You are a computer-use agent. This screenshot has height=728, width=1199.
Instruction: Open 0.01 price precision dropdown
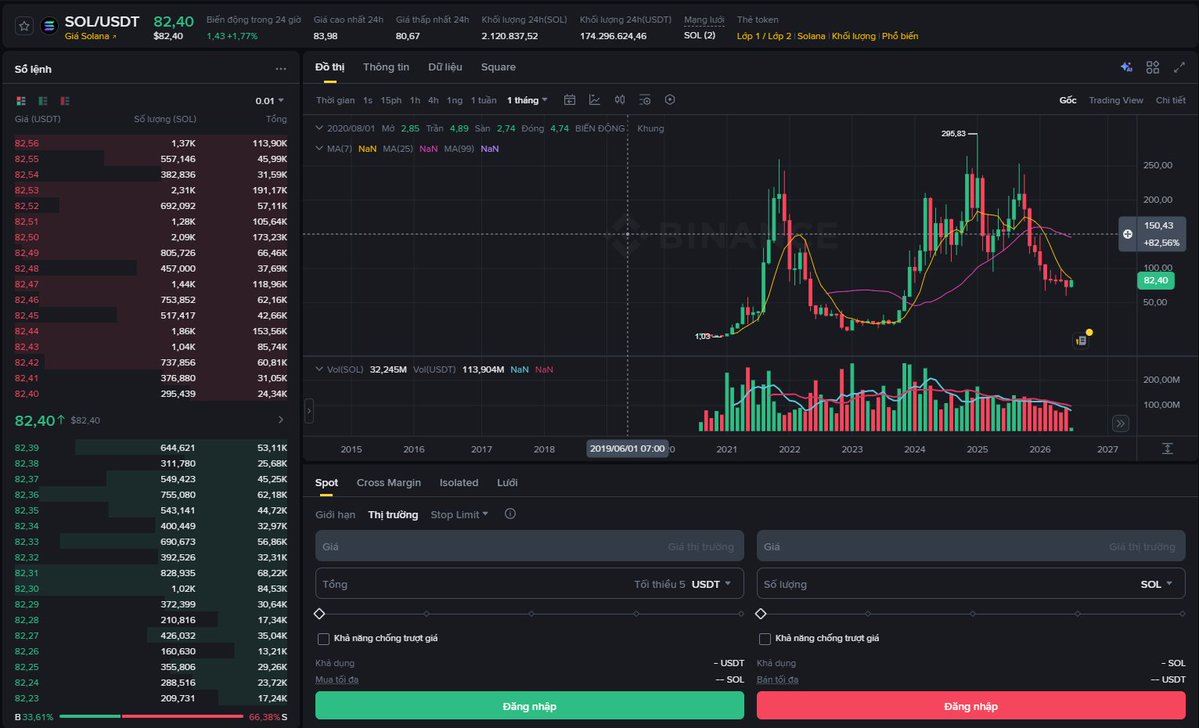click(x=269, y=101)
